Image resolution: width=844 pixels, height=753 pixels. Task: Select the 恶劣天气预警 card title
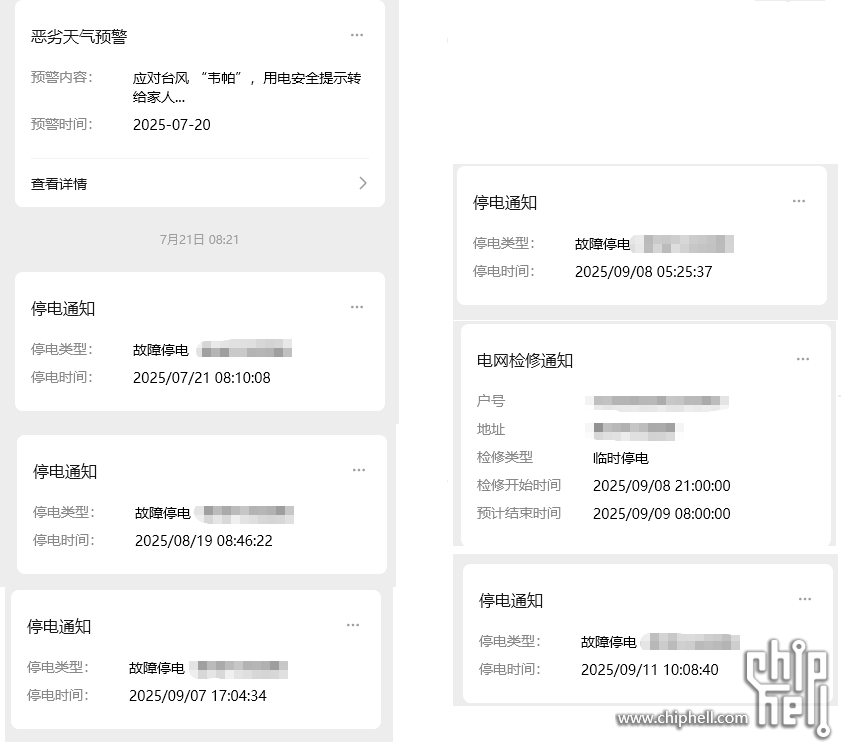point(79,37)
